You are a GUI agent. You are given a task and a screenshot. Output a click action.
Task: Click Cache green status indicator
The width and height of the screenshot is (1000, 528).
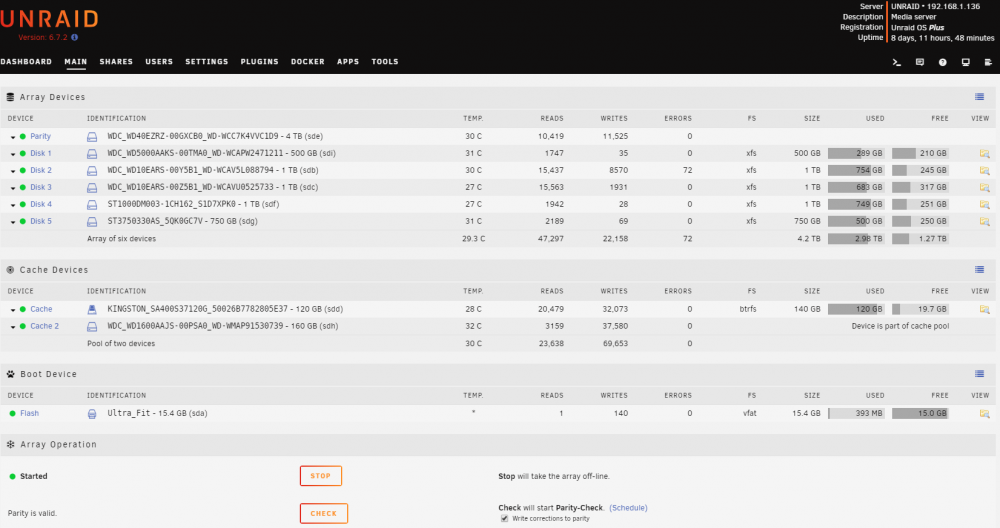pos(23,309)
